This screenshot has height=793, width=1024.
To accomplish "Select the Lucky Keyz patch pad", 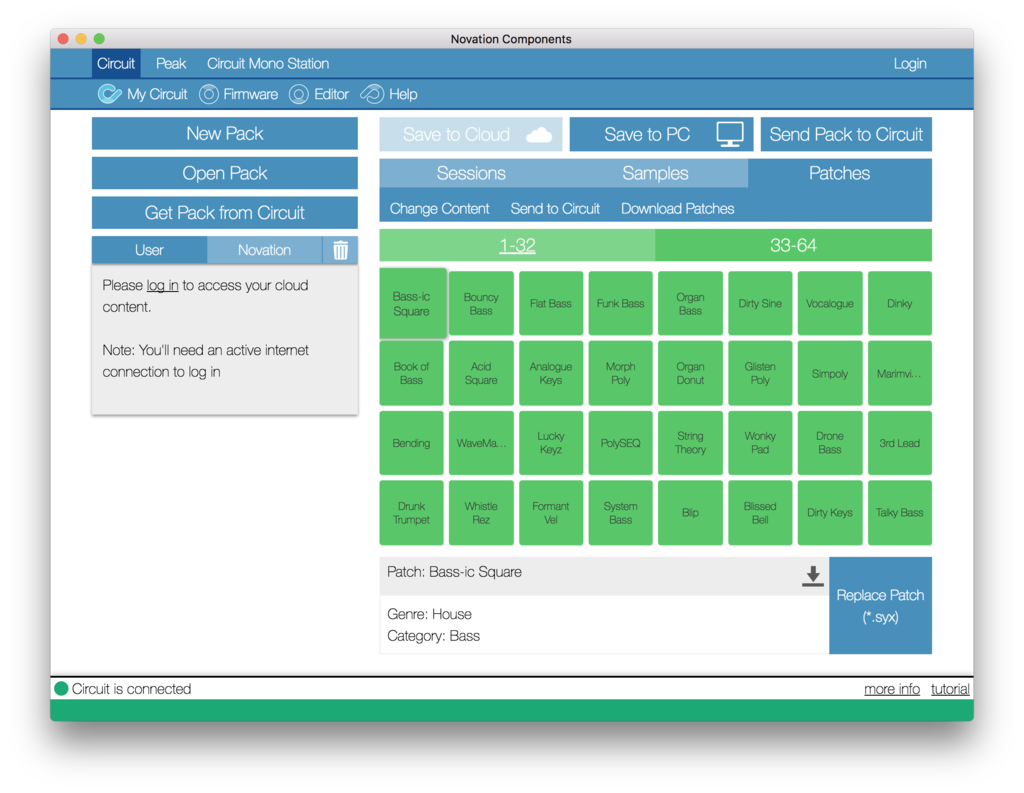I will 551,443.
